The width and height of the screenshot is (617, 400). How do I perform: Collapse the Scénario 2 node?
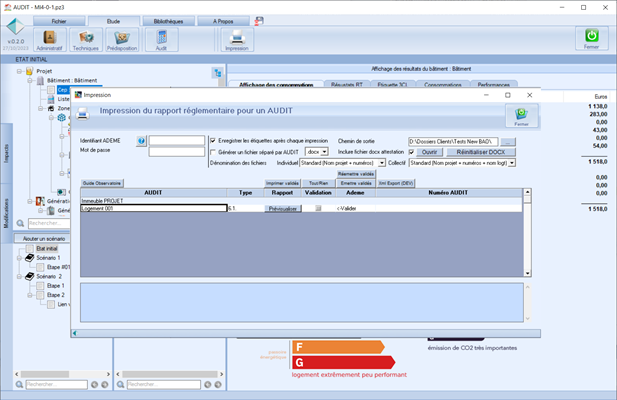[x=19, y=276]
